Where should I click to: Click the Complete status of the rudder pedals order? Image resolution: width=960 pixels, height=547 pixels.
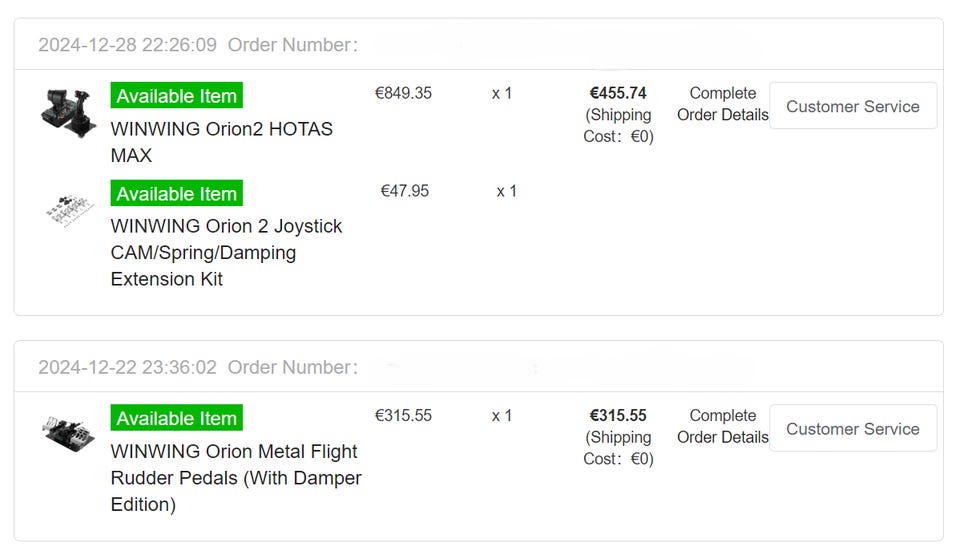(722, 415)
